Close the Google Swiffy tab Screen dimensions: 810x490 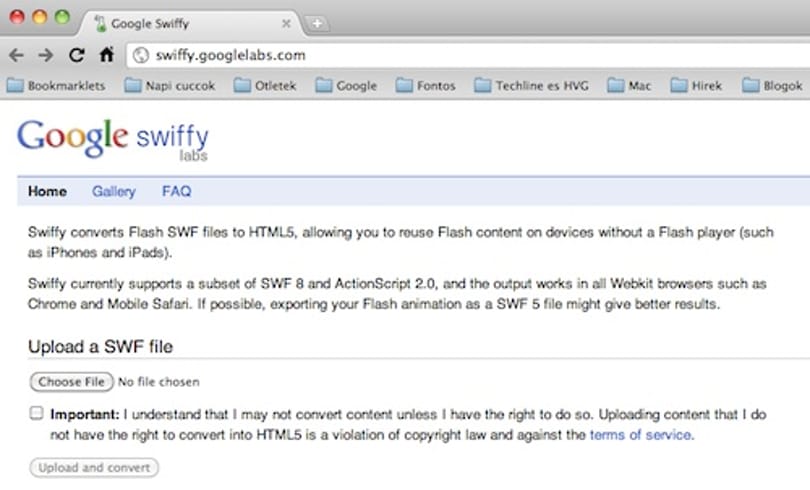click(x=286, y=24)
